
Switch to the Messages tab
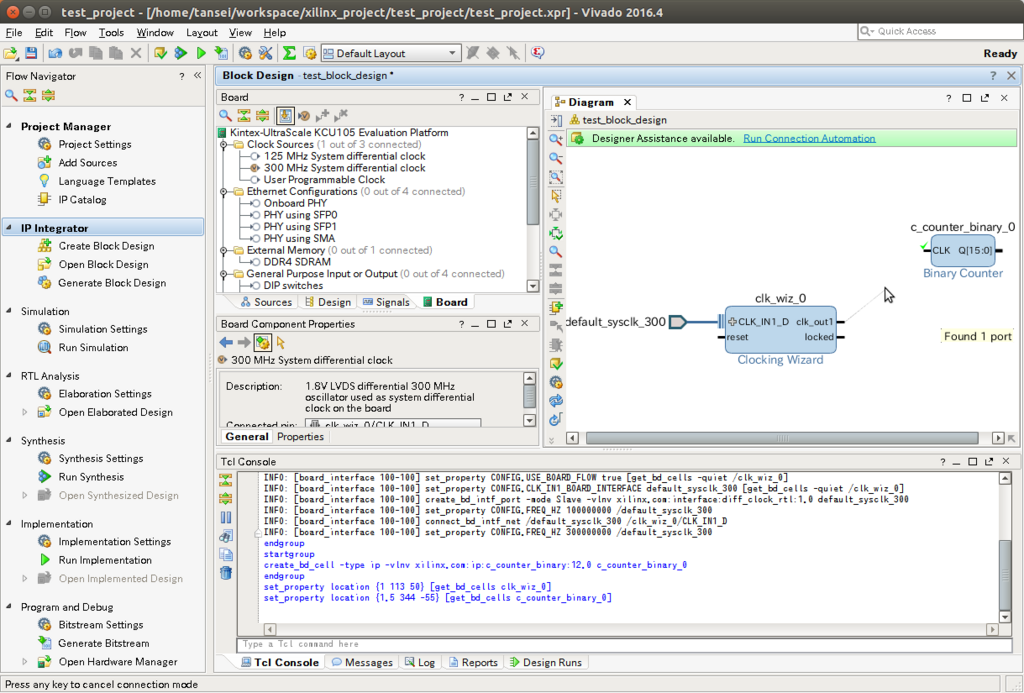click(x=362, y=662)
